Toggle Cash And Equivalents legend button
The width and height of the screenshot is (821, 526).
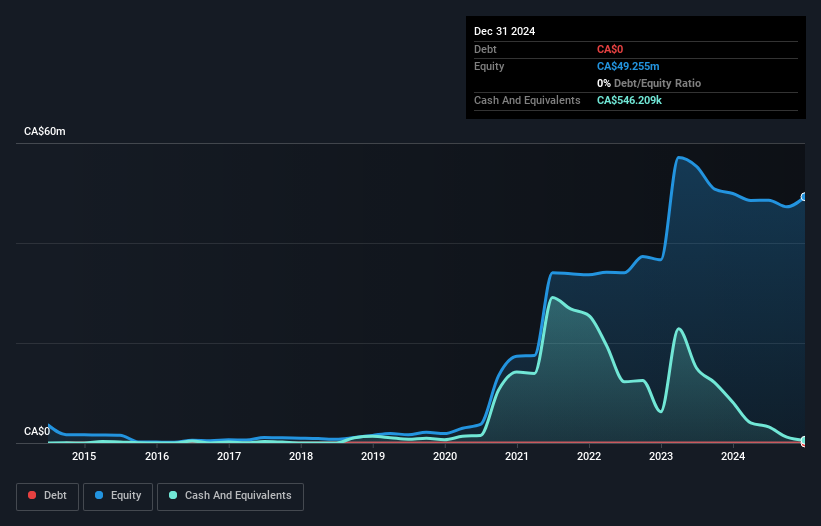pyautogui.click(x=230, y=496)
